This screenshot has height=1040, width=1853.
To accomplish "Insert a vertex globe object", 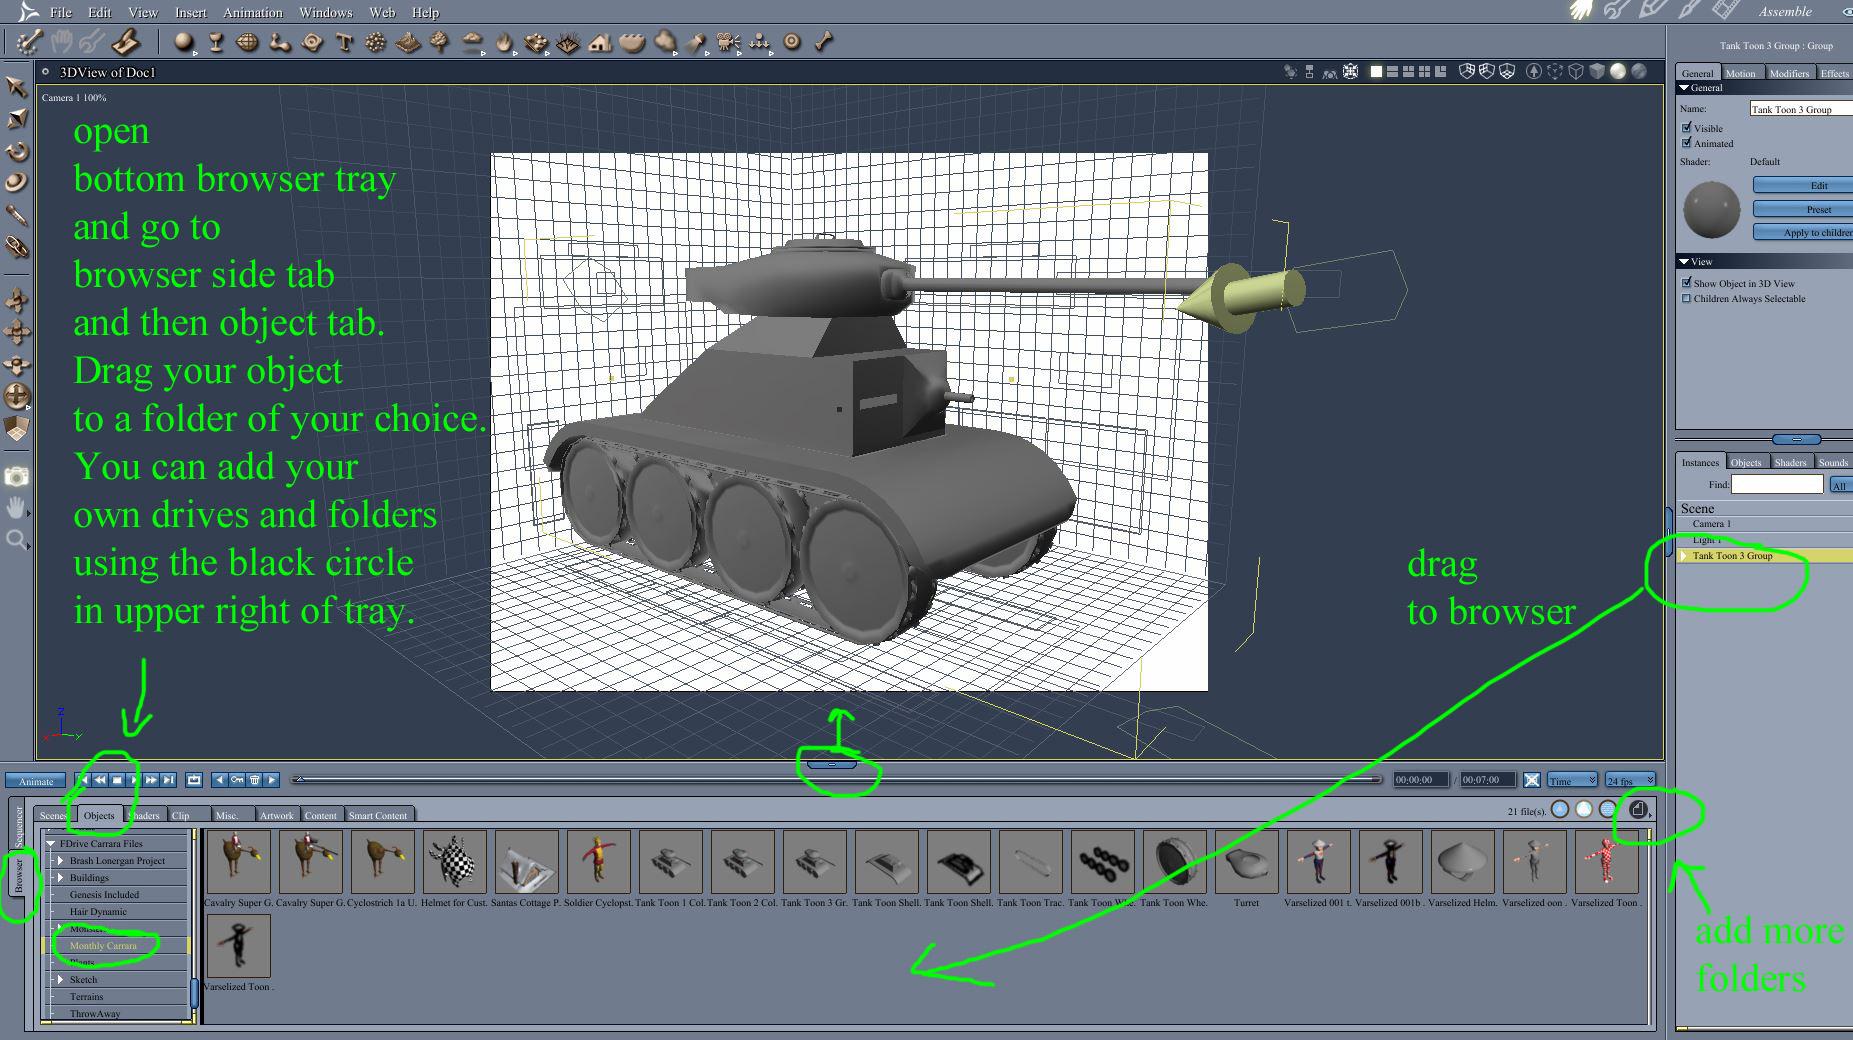I will pos(247,42).
